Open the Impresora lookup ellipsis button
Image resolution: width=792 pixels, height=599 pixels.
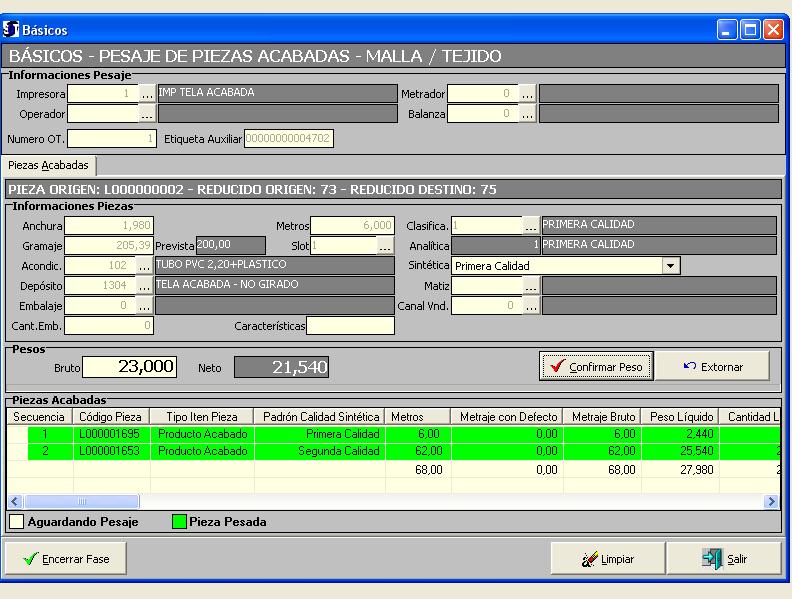146,94
